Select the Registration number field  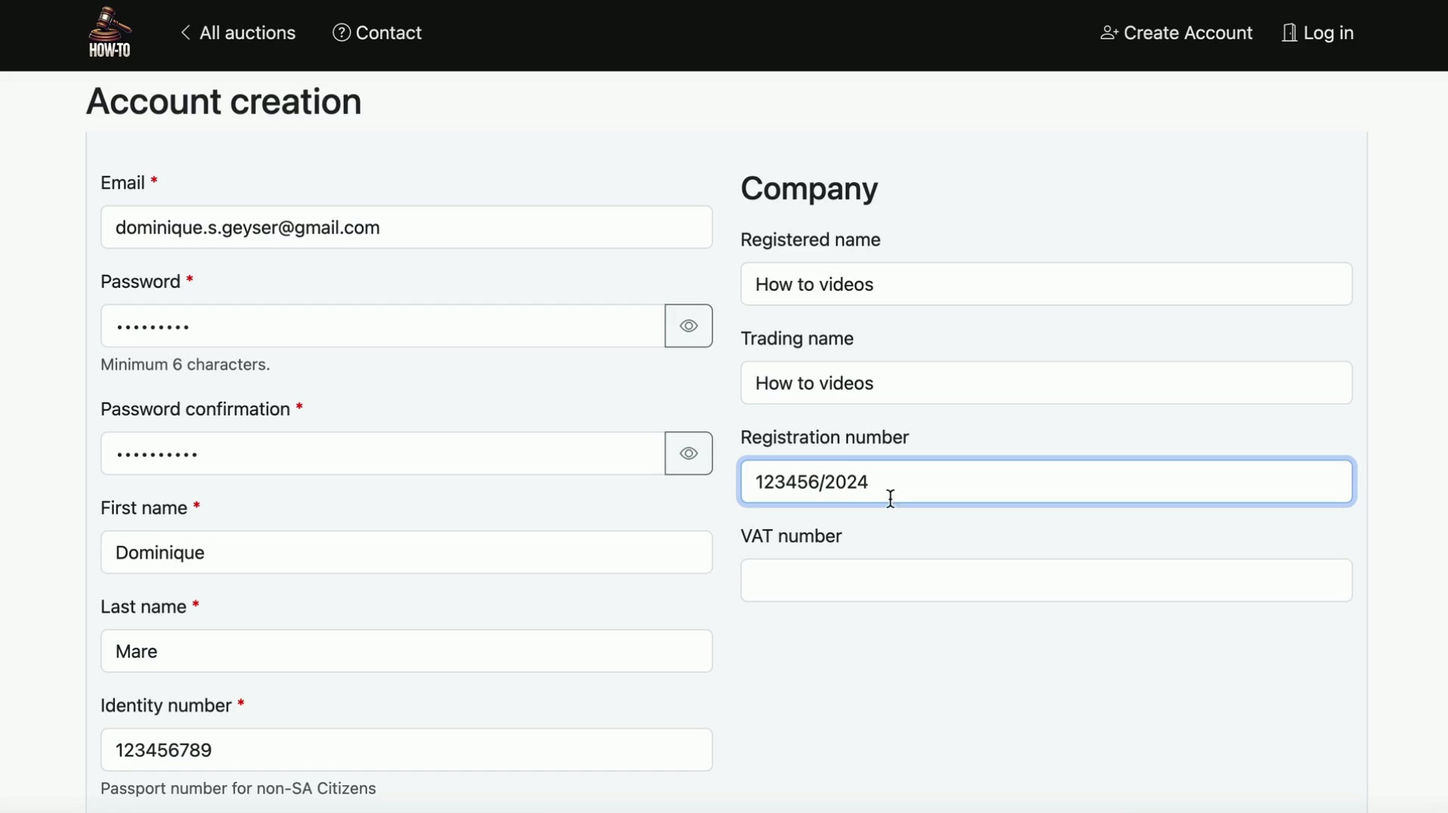pos(1046,481)
